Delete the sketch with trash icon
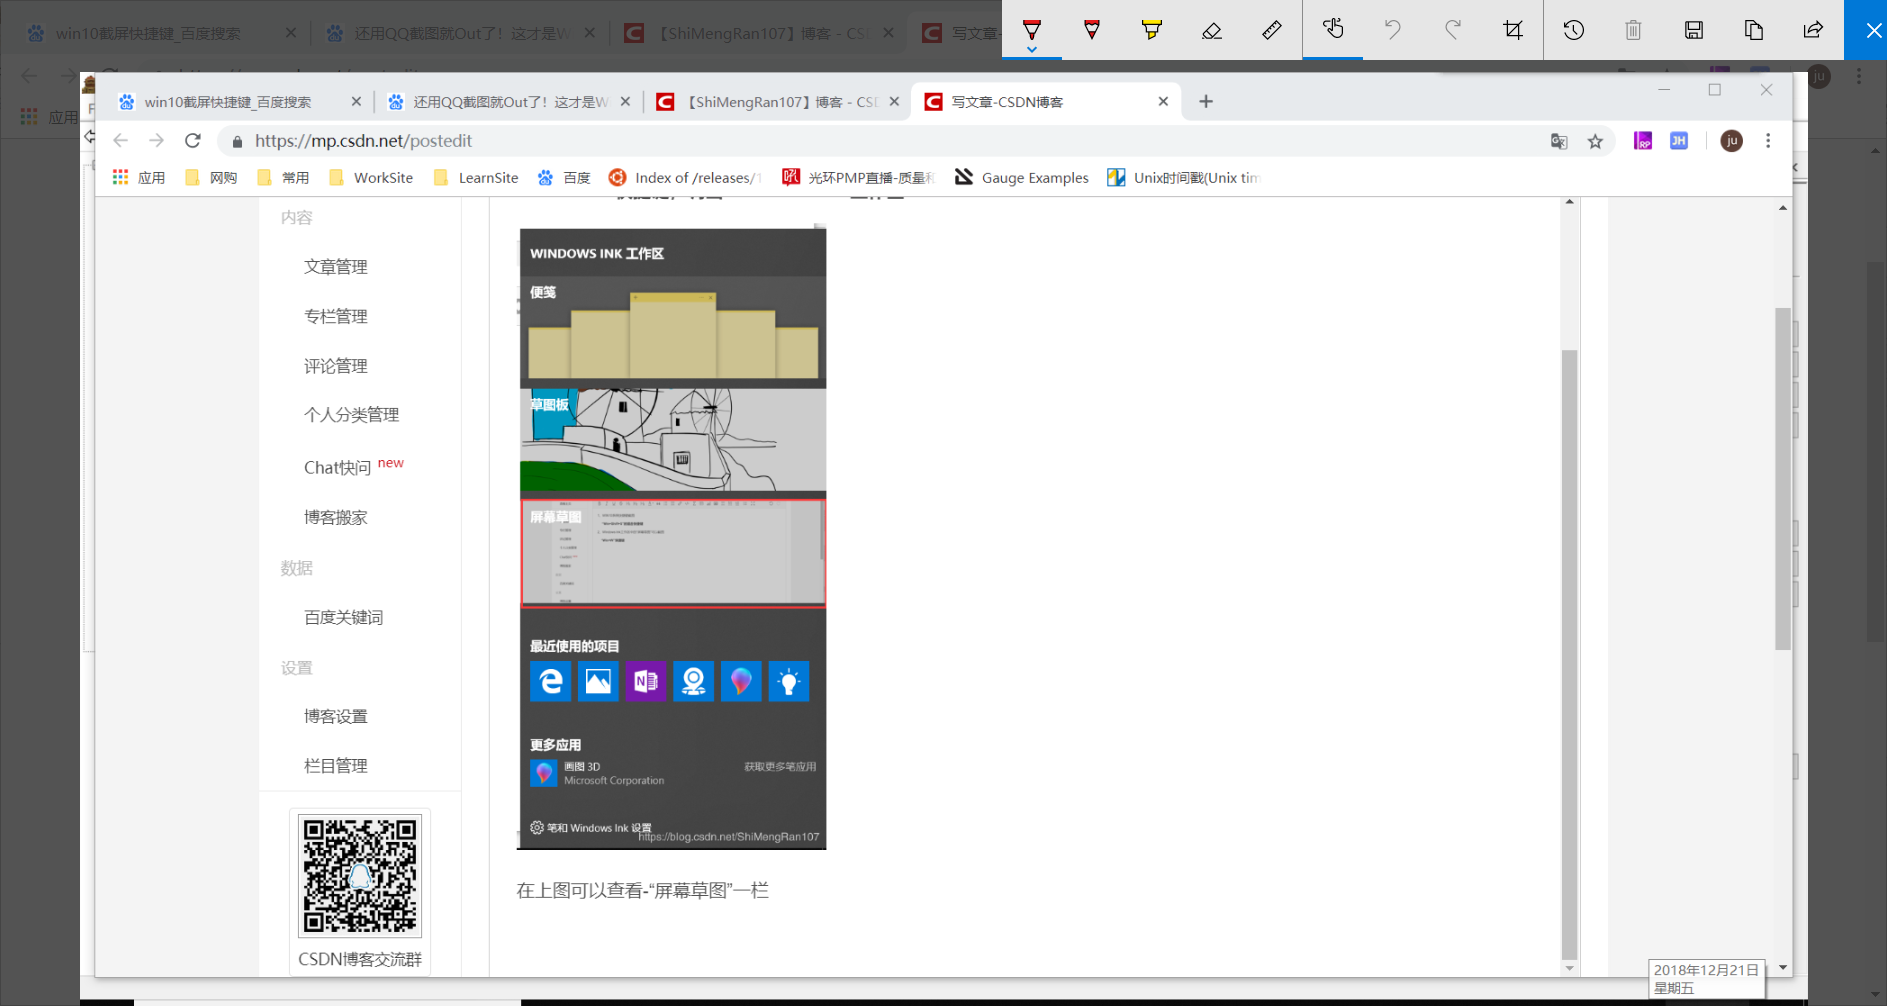 (1634, 29)
